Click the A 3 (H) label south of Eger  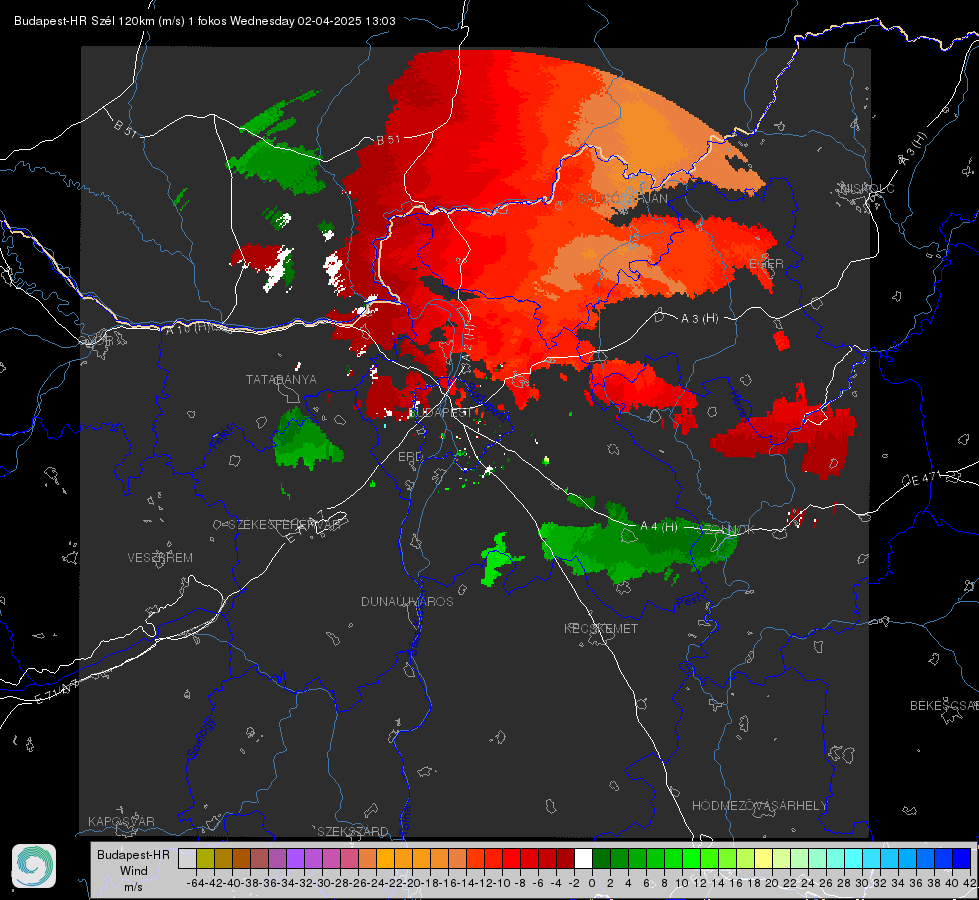click(699, 319)
